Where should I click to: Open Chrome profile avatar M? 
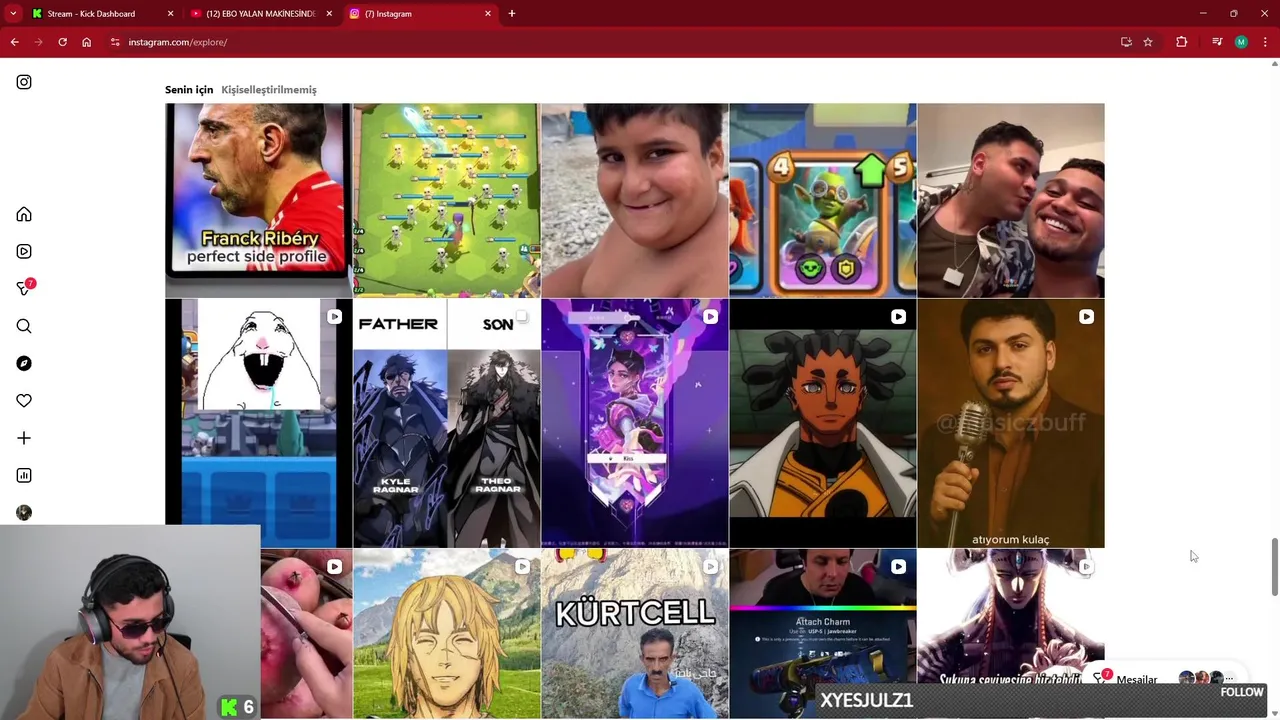pos(1241,42)
